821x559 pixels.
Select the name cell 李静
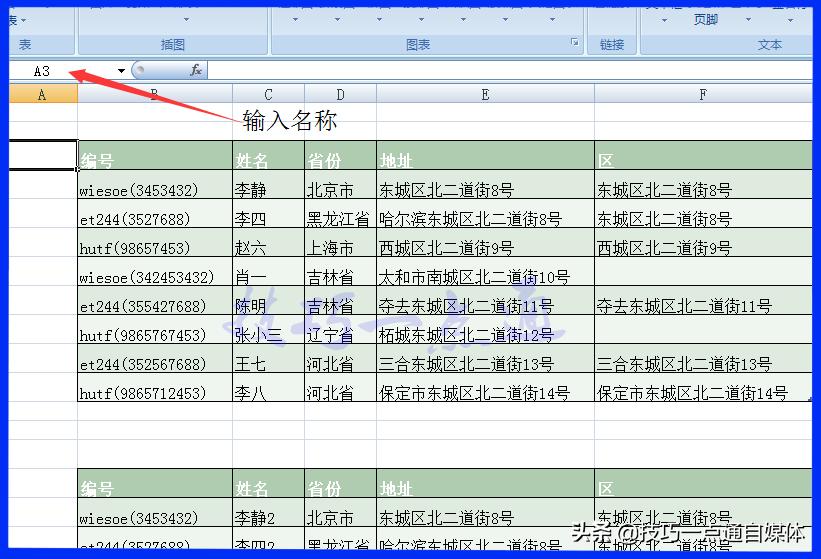click(269, 184)
